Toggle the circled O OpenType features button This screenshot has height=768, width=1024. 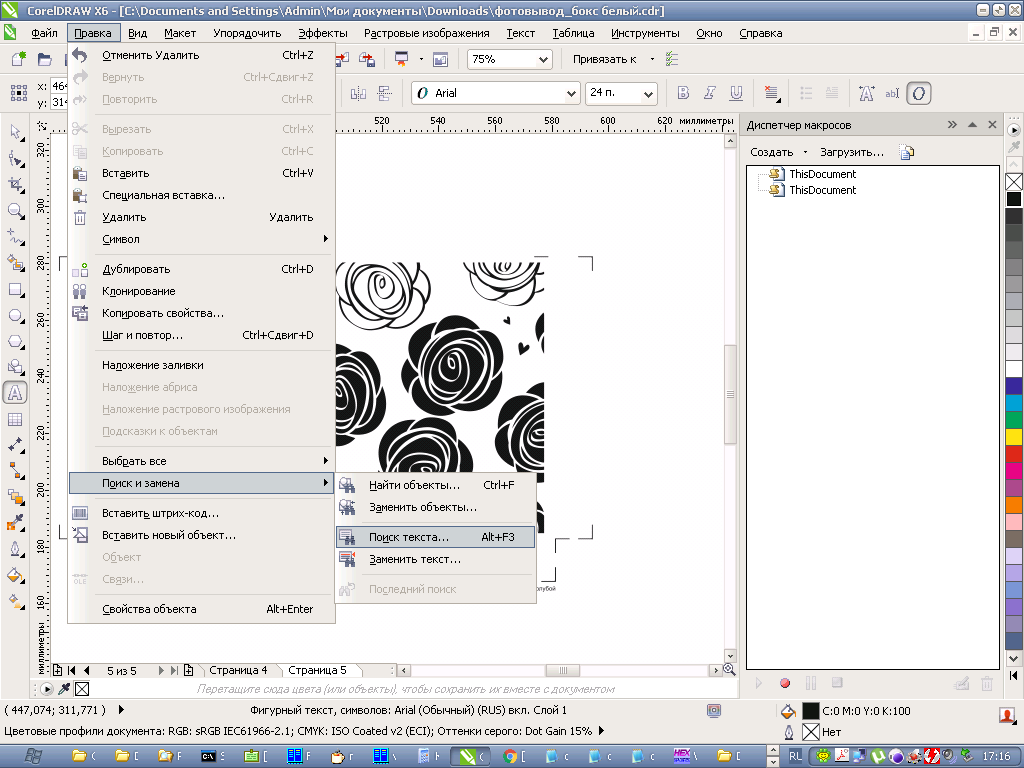tap(918, 93)
